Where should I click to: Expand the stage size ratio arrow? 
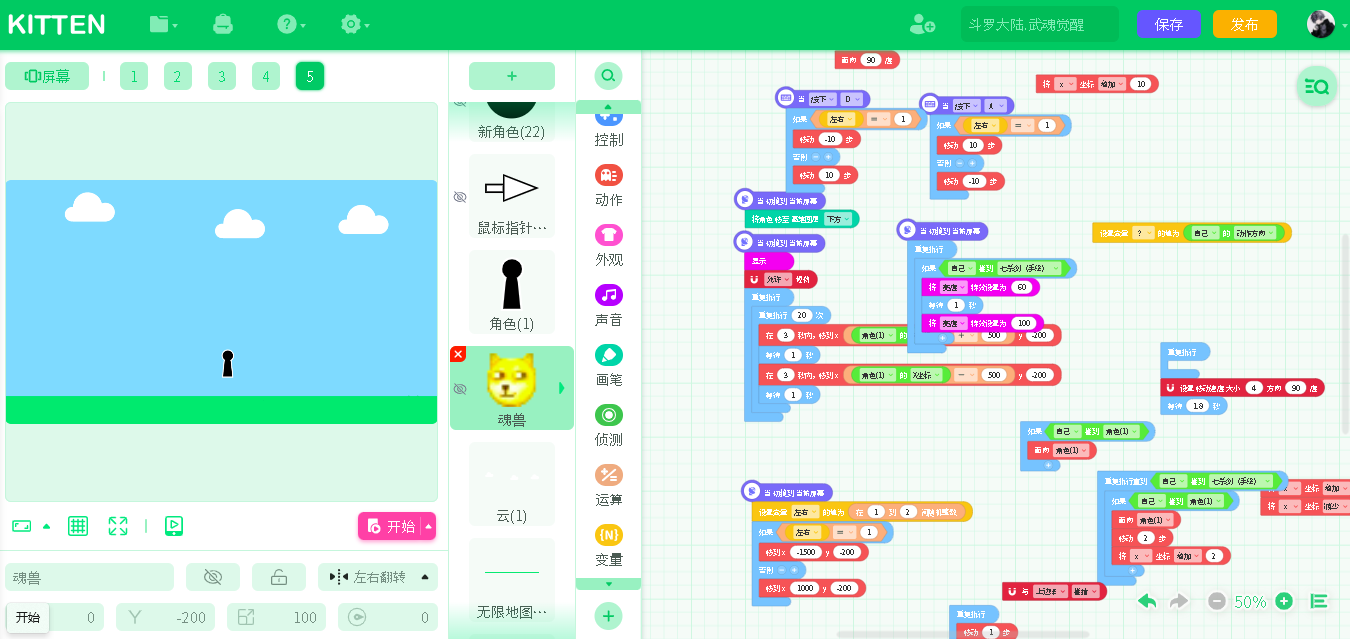[x=46, y=526]
